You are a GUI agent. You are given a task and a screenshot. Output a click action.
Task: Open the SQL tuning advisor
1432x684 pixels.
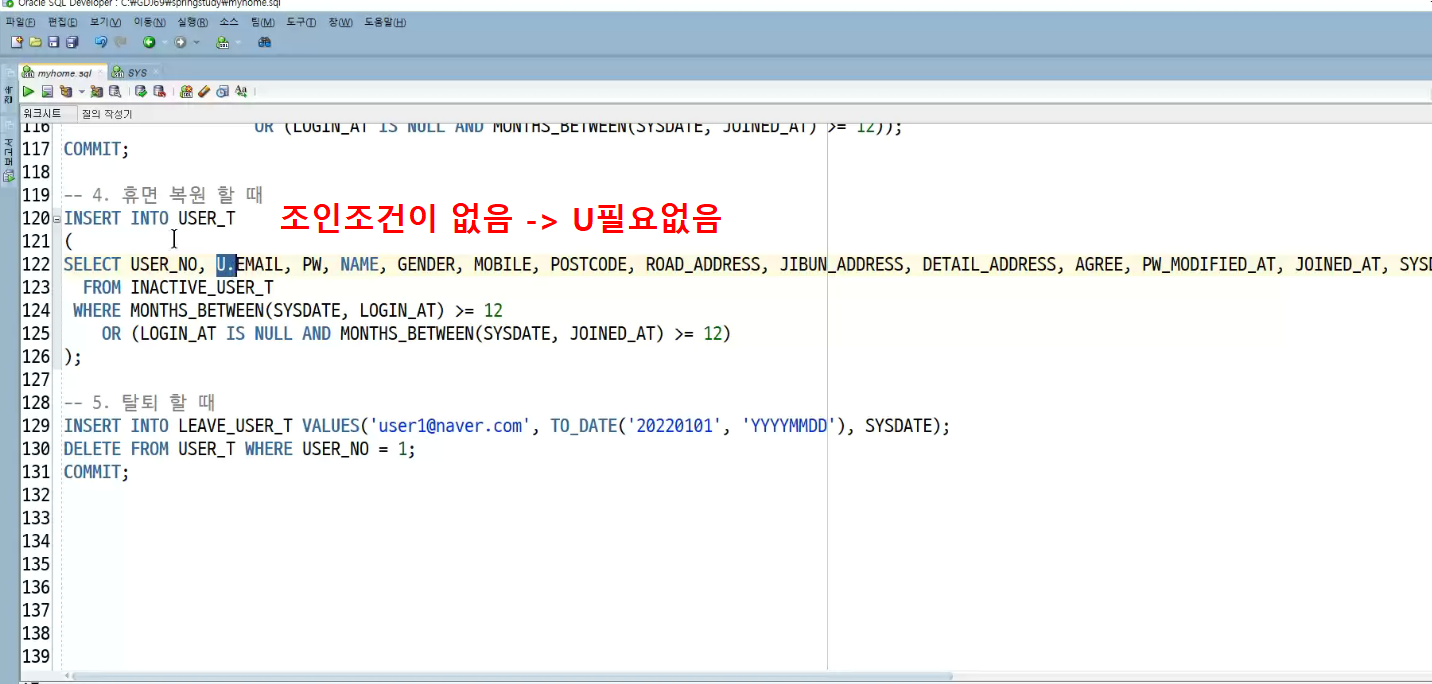pyautogui.click(x=115, y=91)
